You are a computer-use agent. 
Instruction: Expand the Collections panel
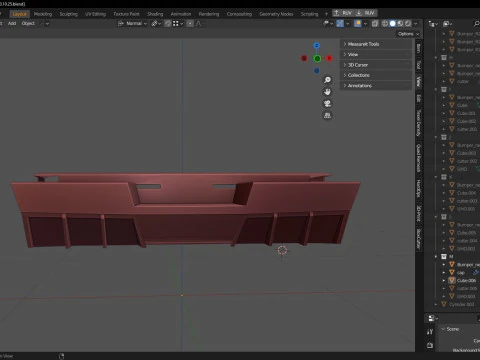[376, 75]
